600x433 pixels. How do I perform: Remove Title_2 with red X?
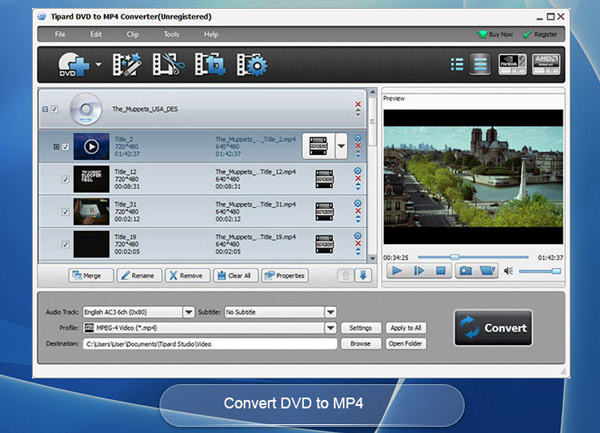click(x=358, y=146)
